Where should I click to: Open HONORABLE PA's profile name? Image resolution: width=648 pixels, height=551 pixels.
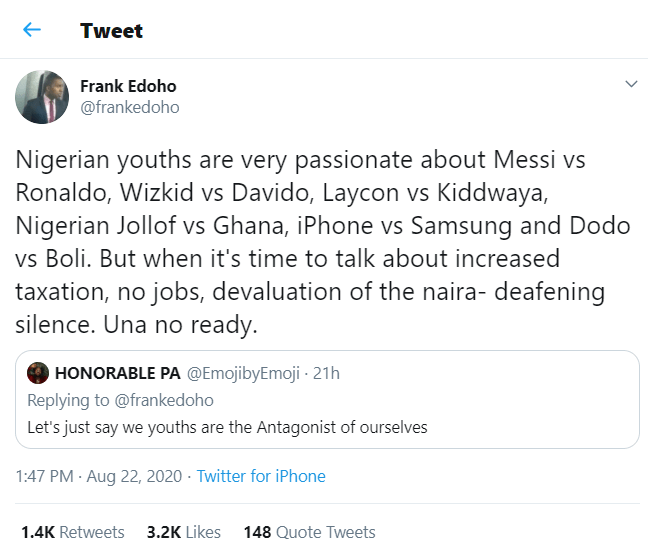(117, 374)
